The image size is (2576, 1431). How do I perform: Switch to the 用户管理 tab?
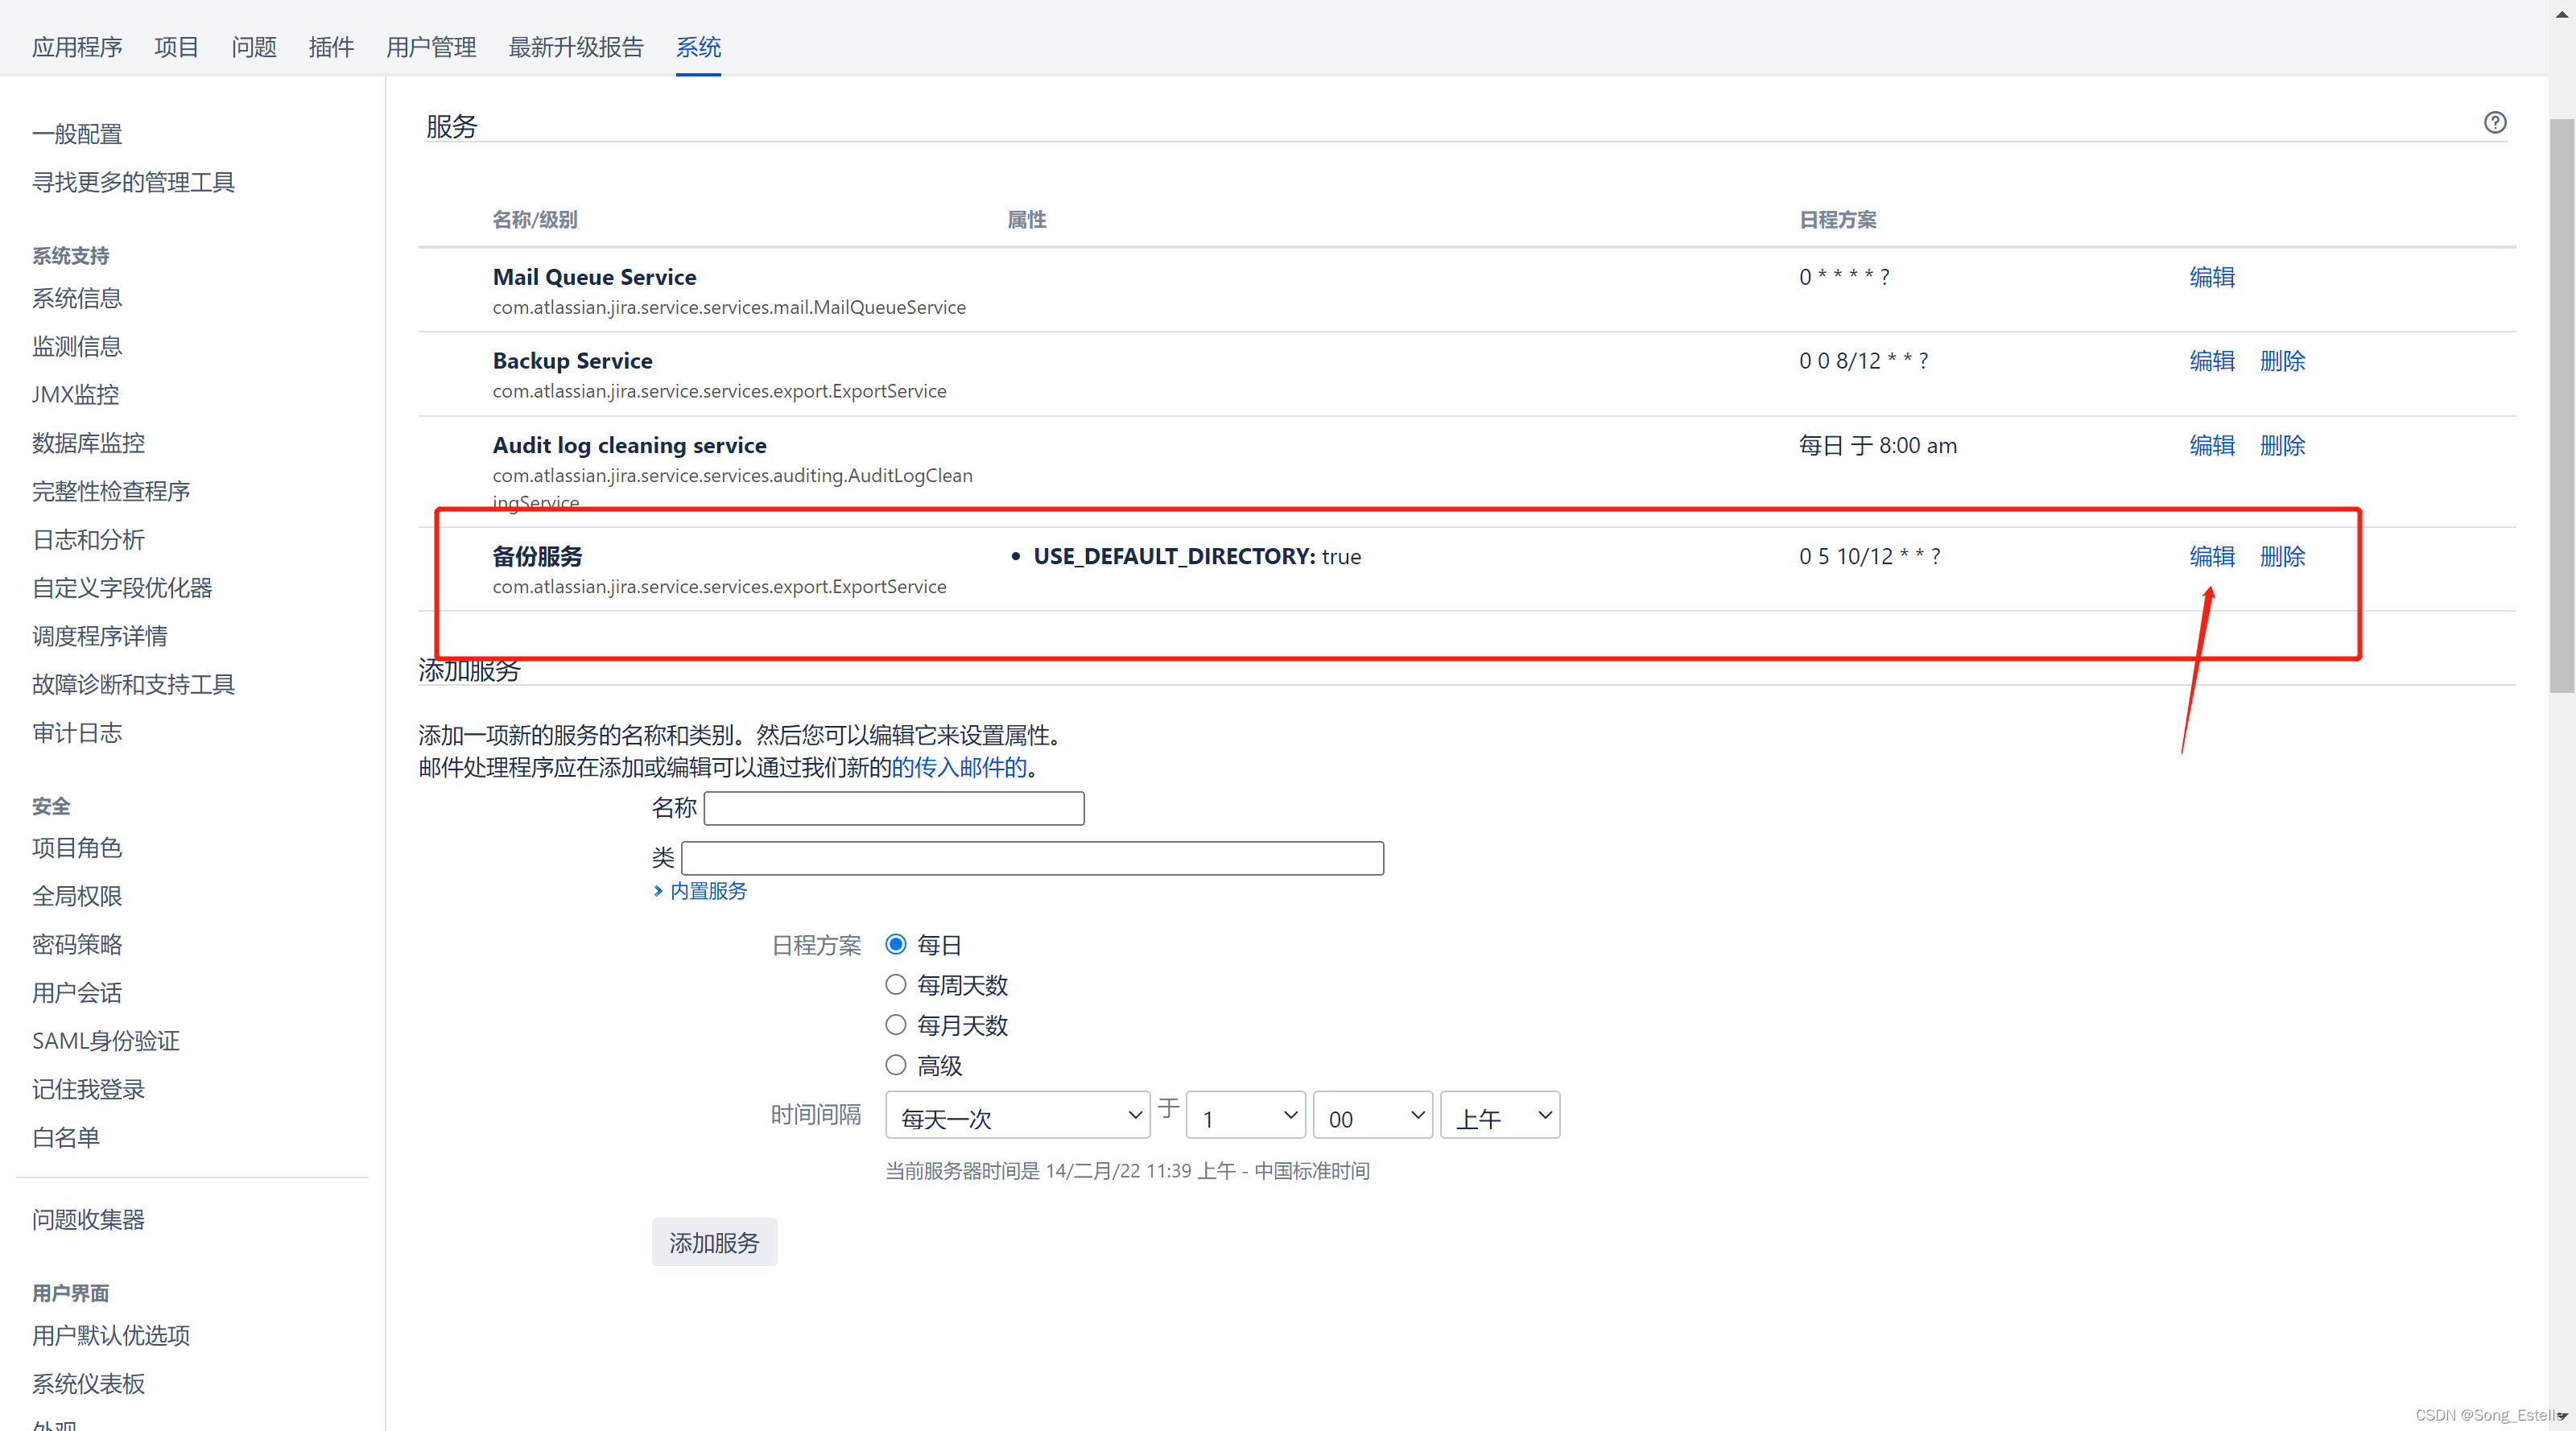pos(430,47)
